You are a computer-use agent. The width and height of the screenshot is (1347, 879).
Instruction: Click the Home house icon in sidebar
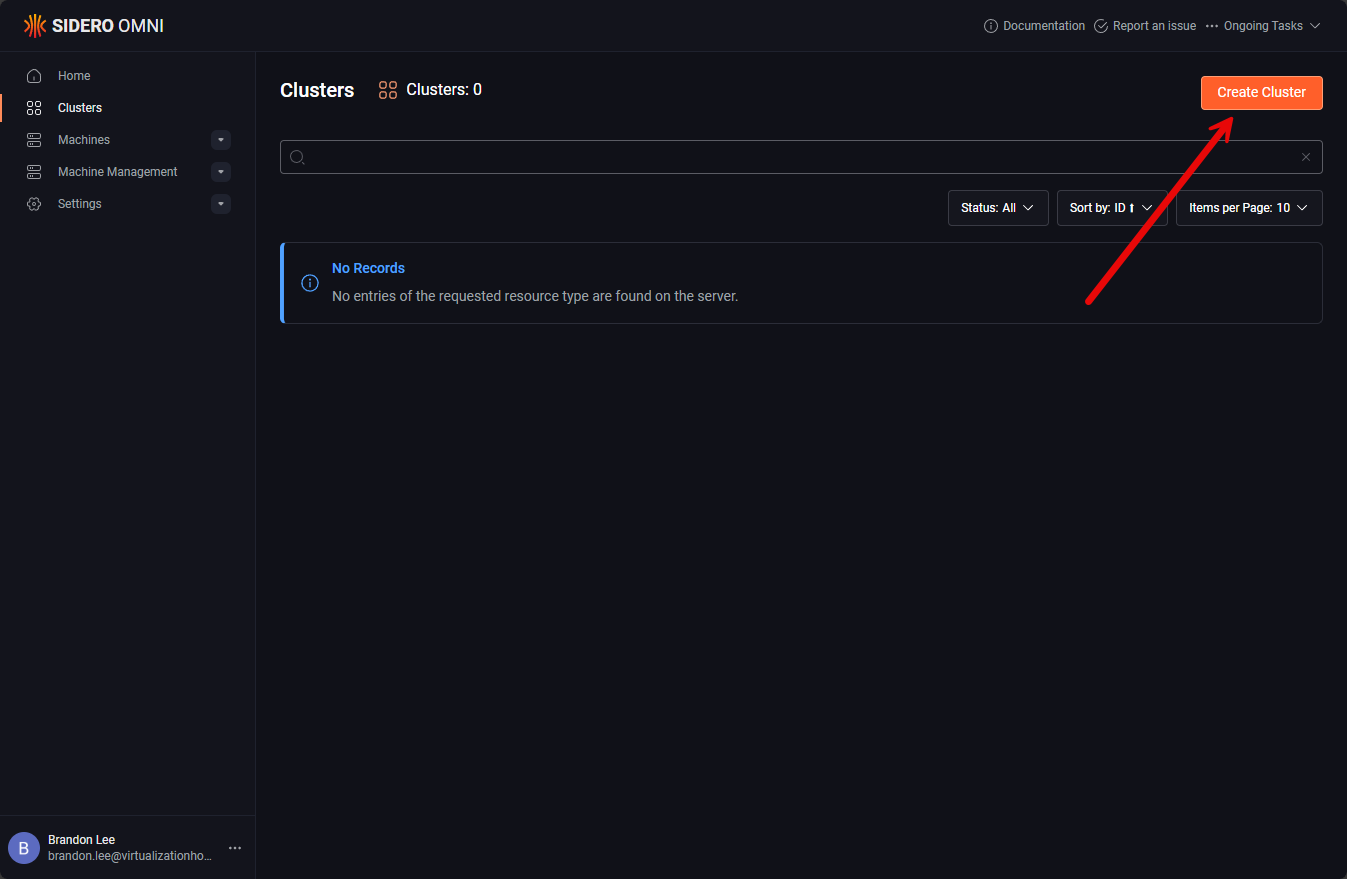pos(34,76)
